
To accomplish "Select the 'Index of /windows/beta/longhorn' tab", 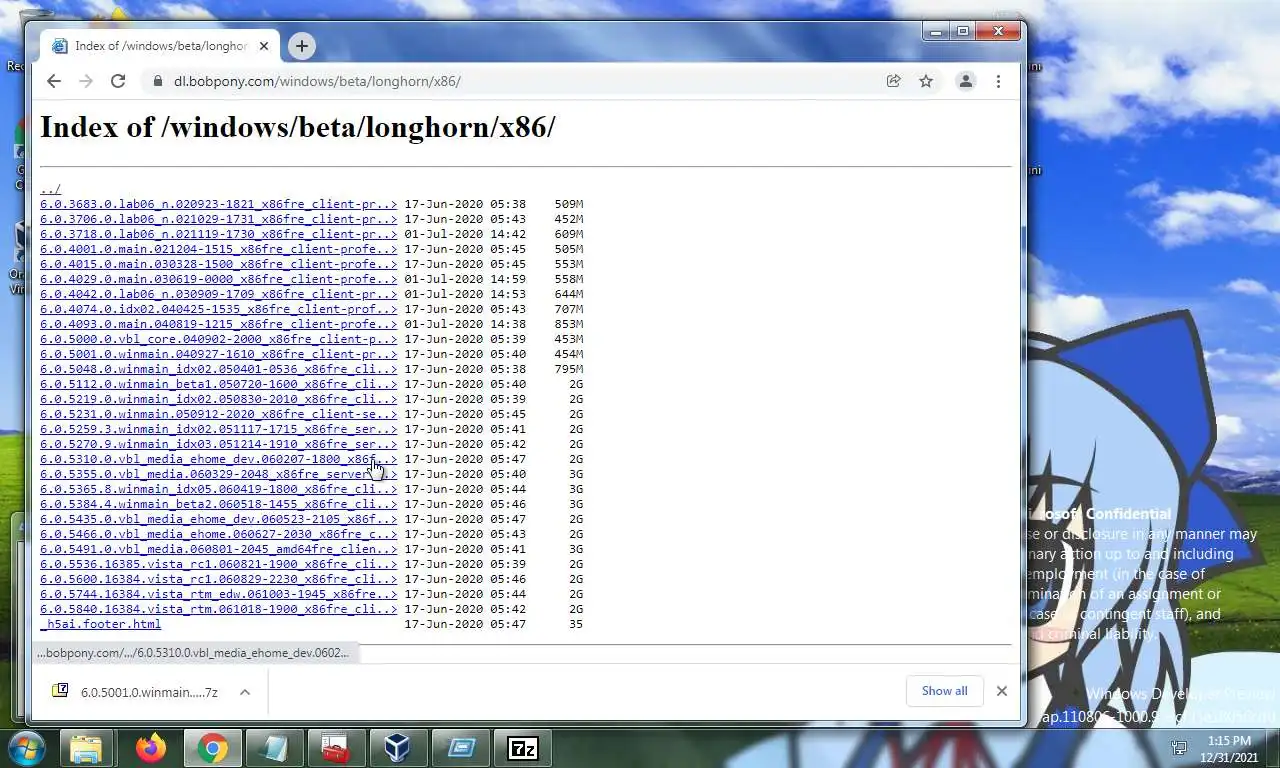I will tap(160, 46).
